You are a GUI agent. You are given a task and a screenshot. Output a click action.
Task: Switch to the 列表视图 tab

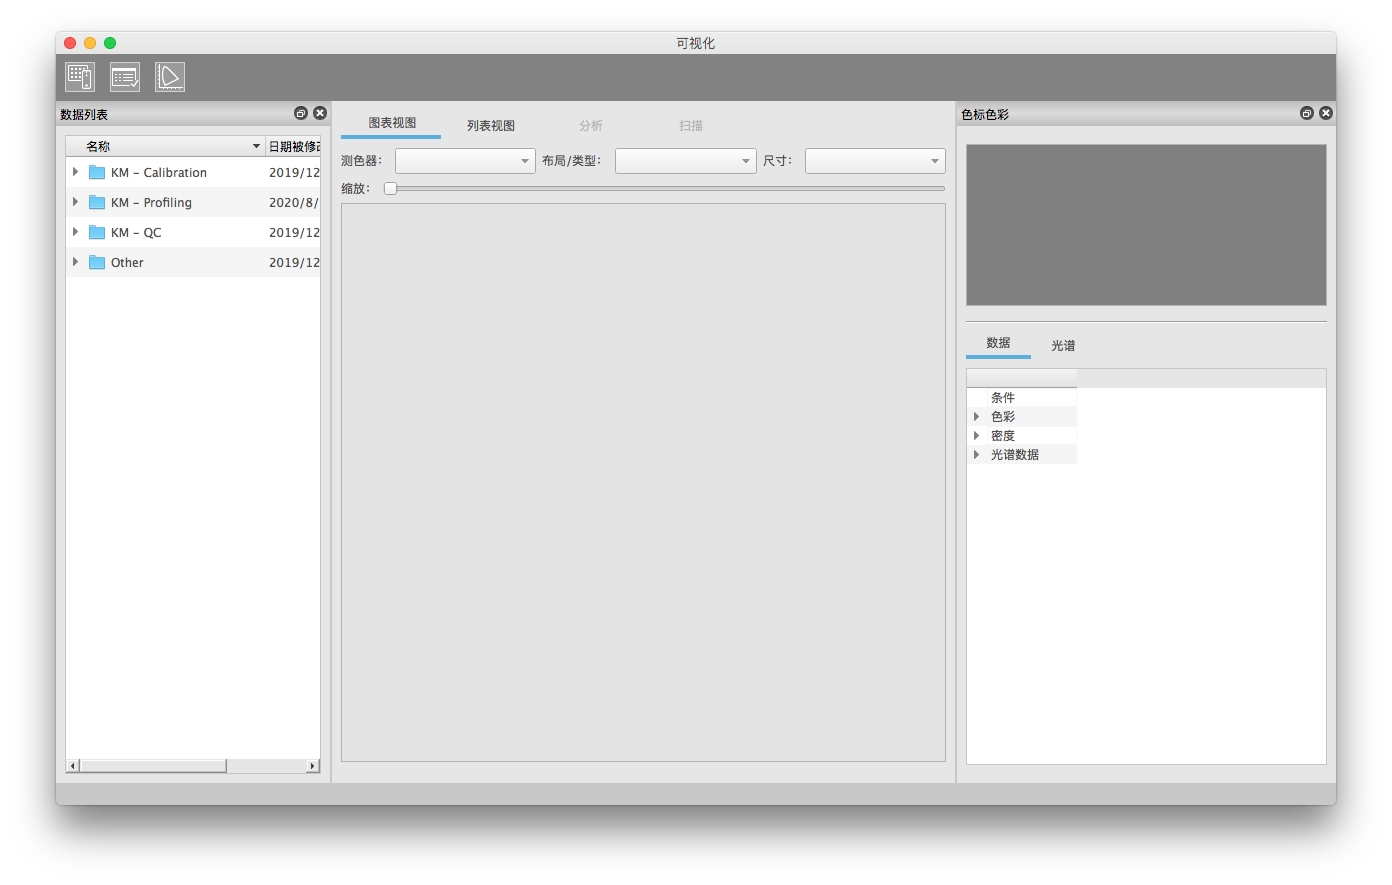point(491,125)
